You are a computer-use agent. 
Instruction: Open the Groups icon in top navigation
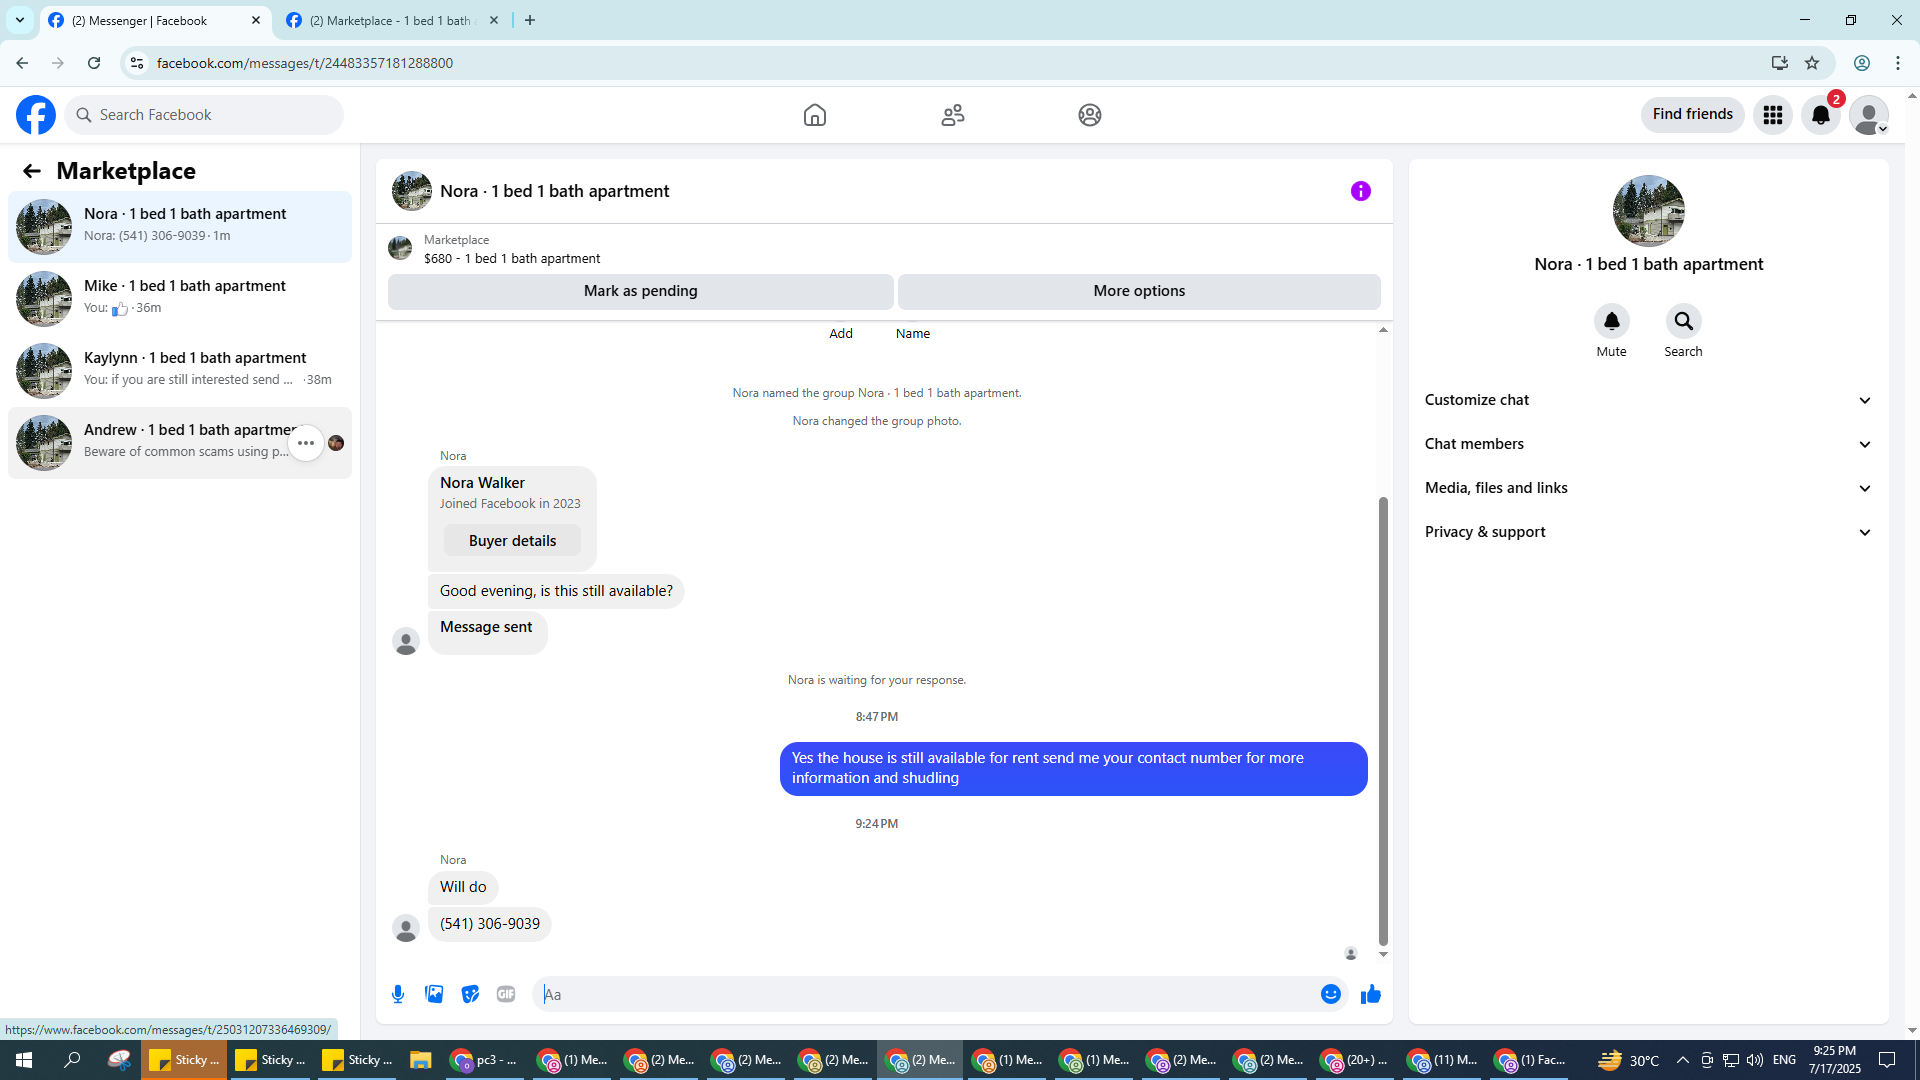pos(1090,115)
